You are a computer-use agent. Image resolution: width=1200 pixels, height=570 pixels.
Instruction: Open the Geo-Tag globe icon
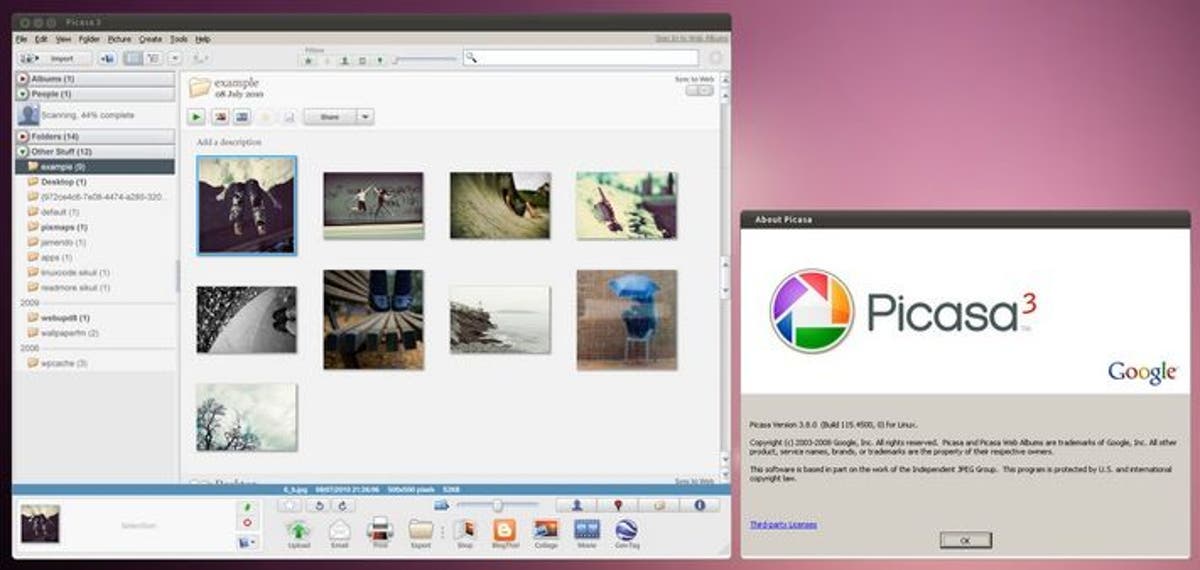[x=626, y=530]
